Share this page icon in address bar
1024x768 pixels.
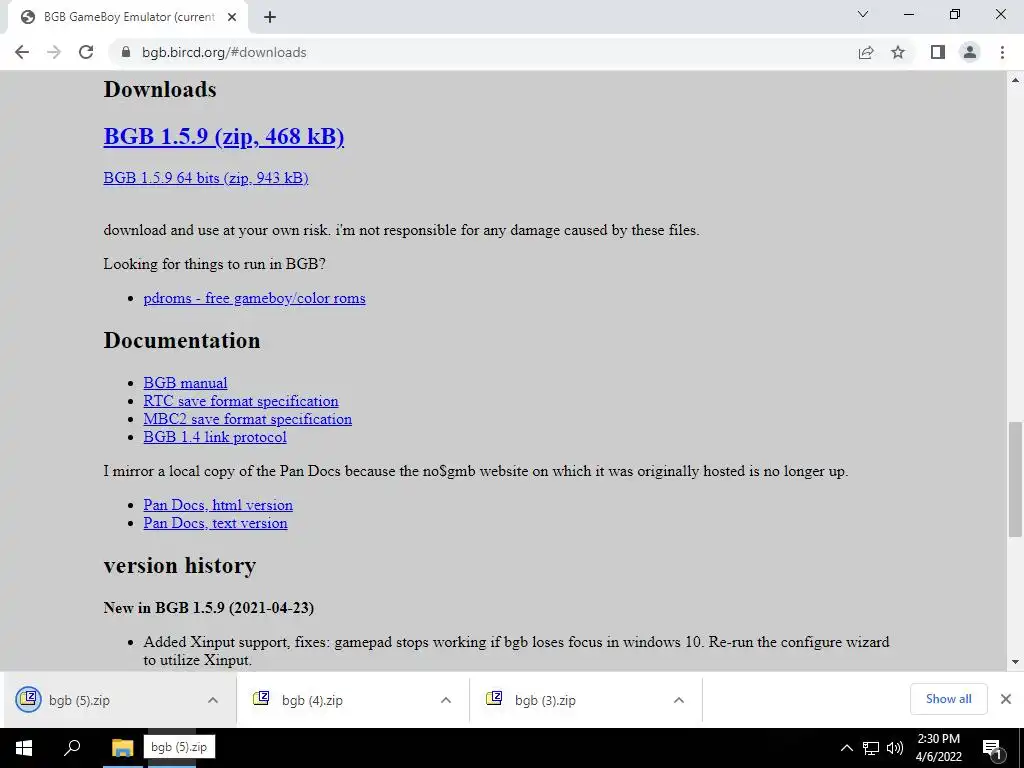(x=866, y=52)
